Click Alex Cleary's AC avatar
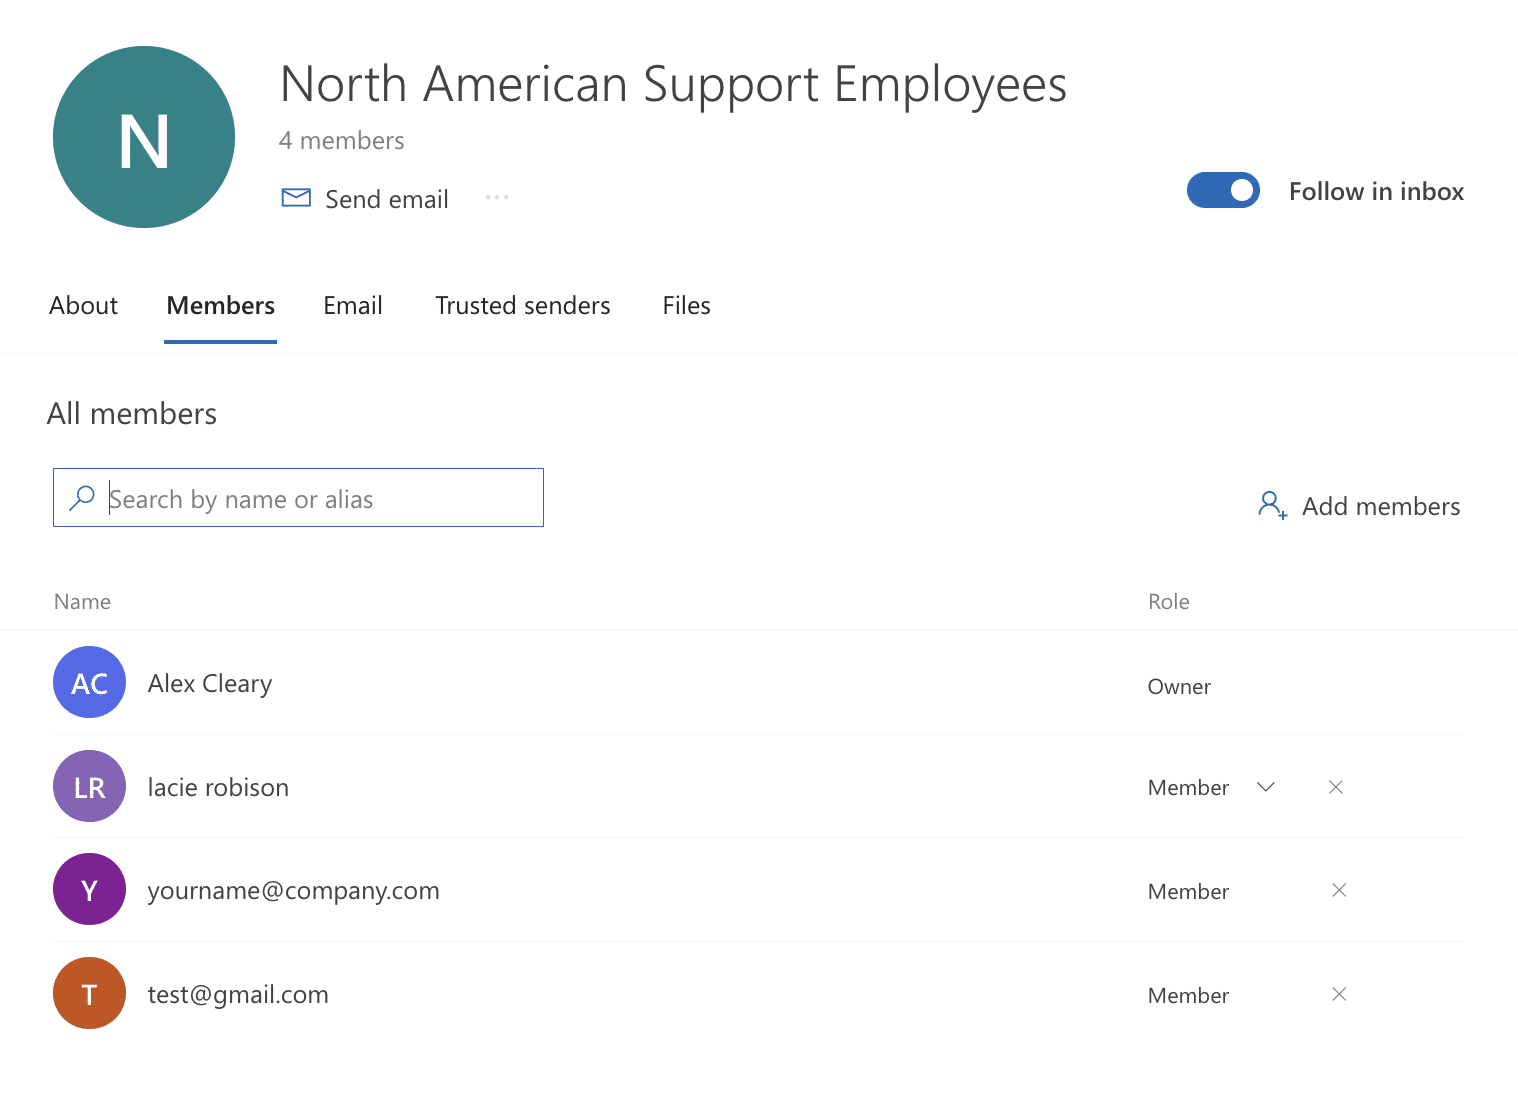This screenshot has width=1518, height=1102. (89, 683)
